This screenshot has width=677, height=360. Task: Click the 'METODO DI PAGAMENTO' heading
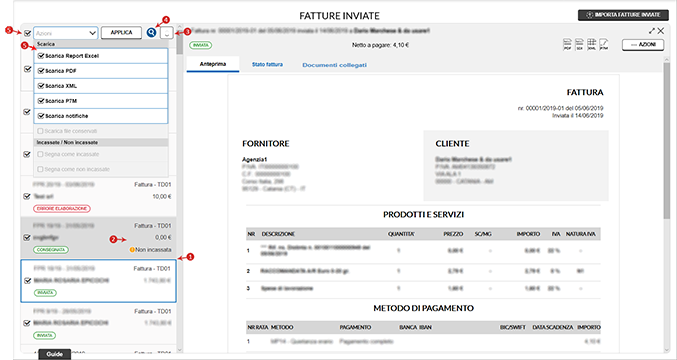point(424,308)
